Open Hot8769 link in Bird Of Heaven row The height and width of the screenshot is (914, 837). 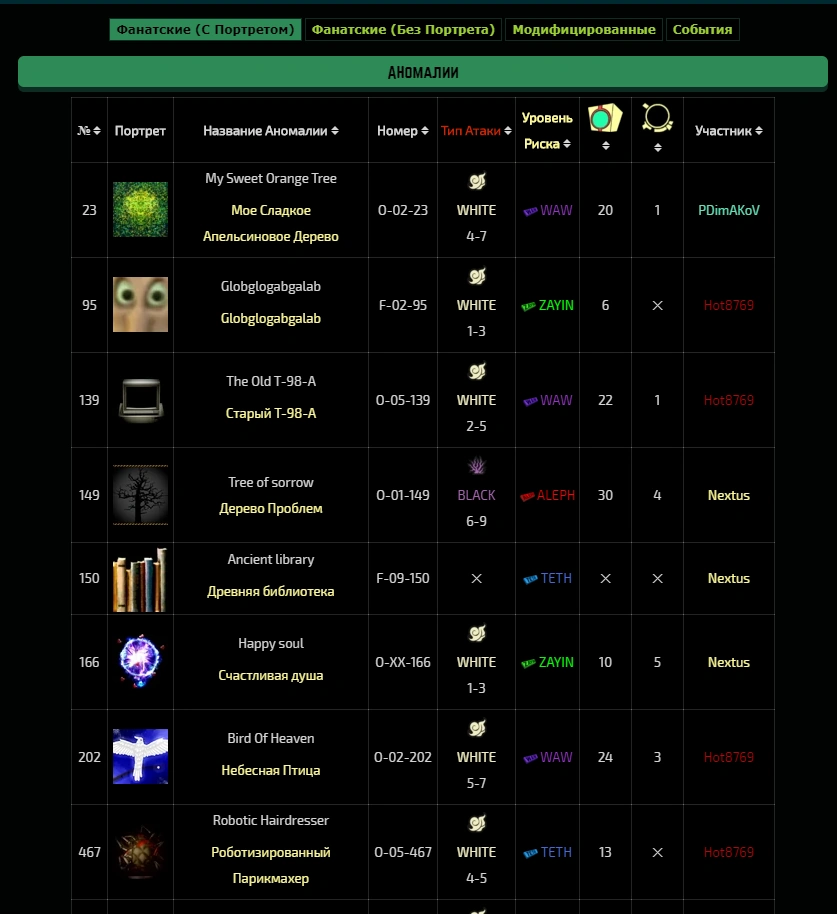point(729,757)
